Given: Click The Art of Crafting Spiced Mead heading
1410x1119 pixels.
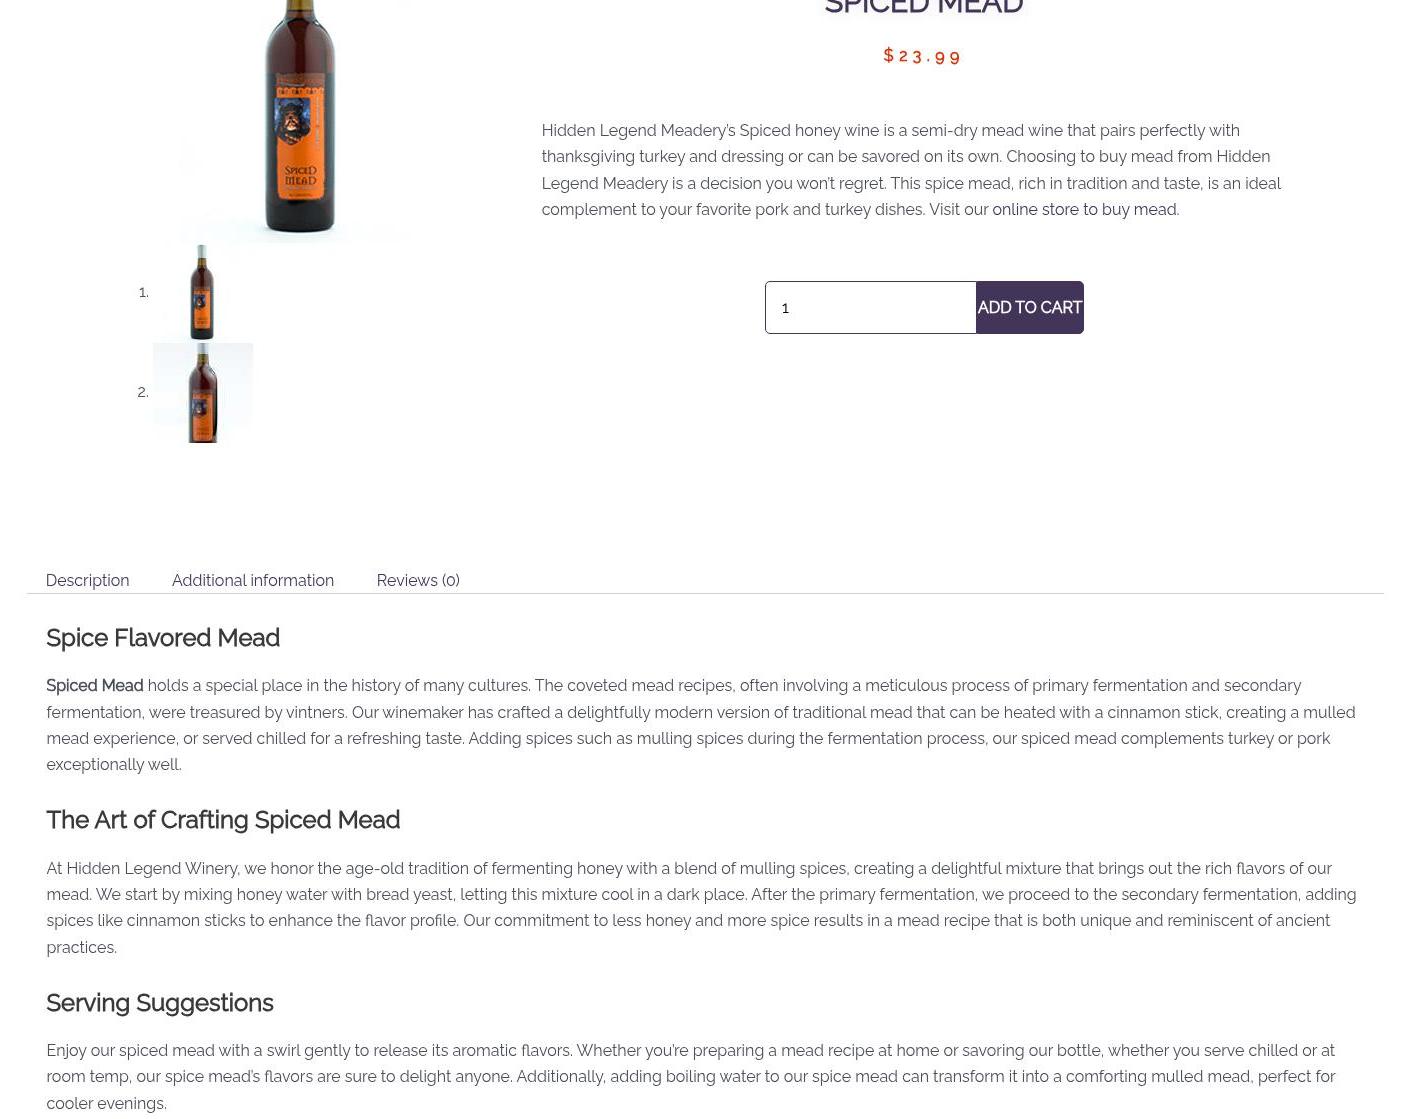Looking at the screenshot, I should 223,820.
